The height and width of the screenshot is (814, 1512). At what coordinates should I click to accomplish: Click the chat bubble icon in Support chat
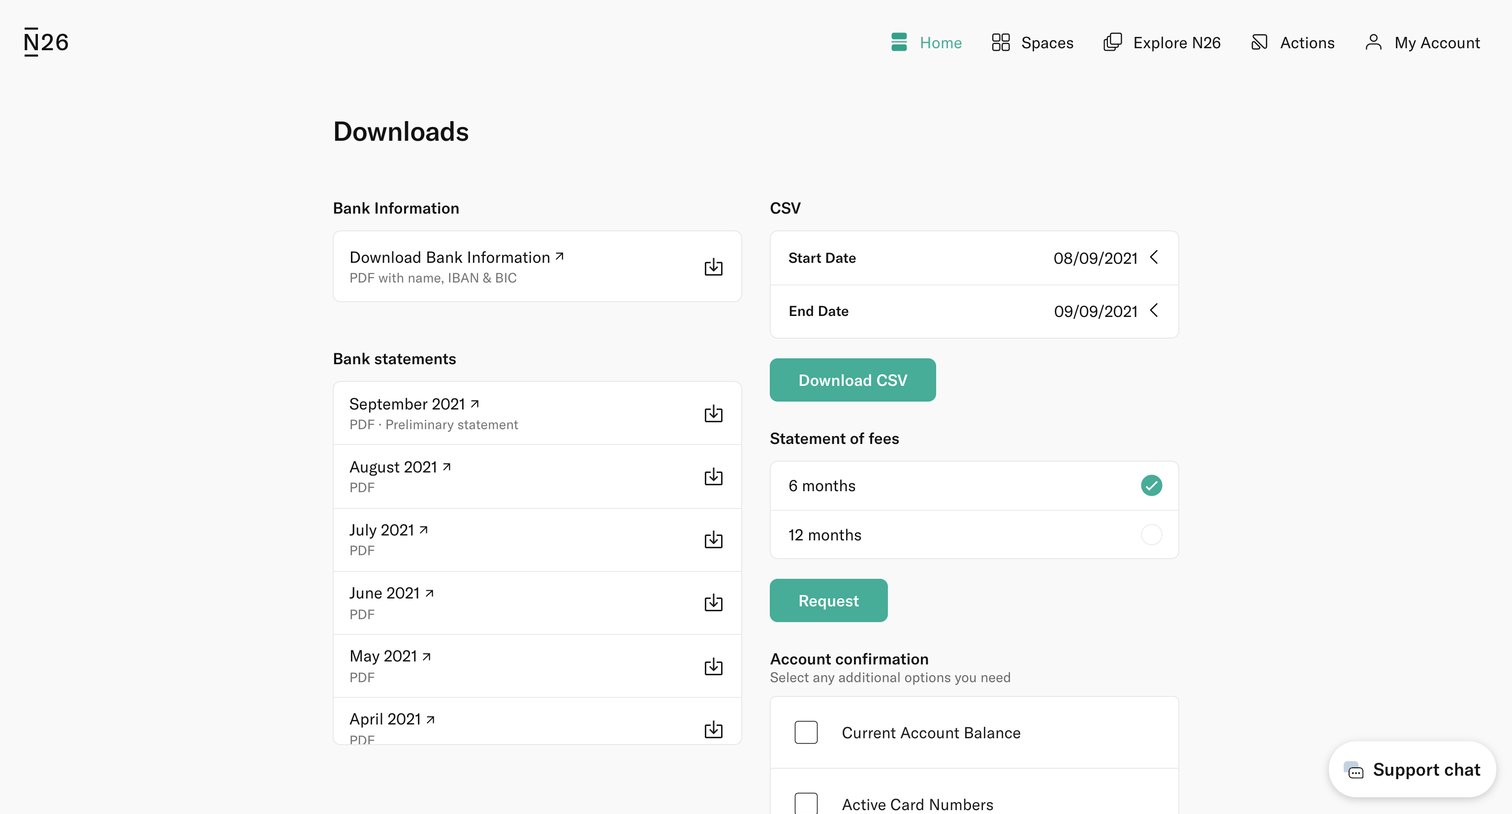1354,770
